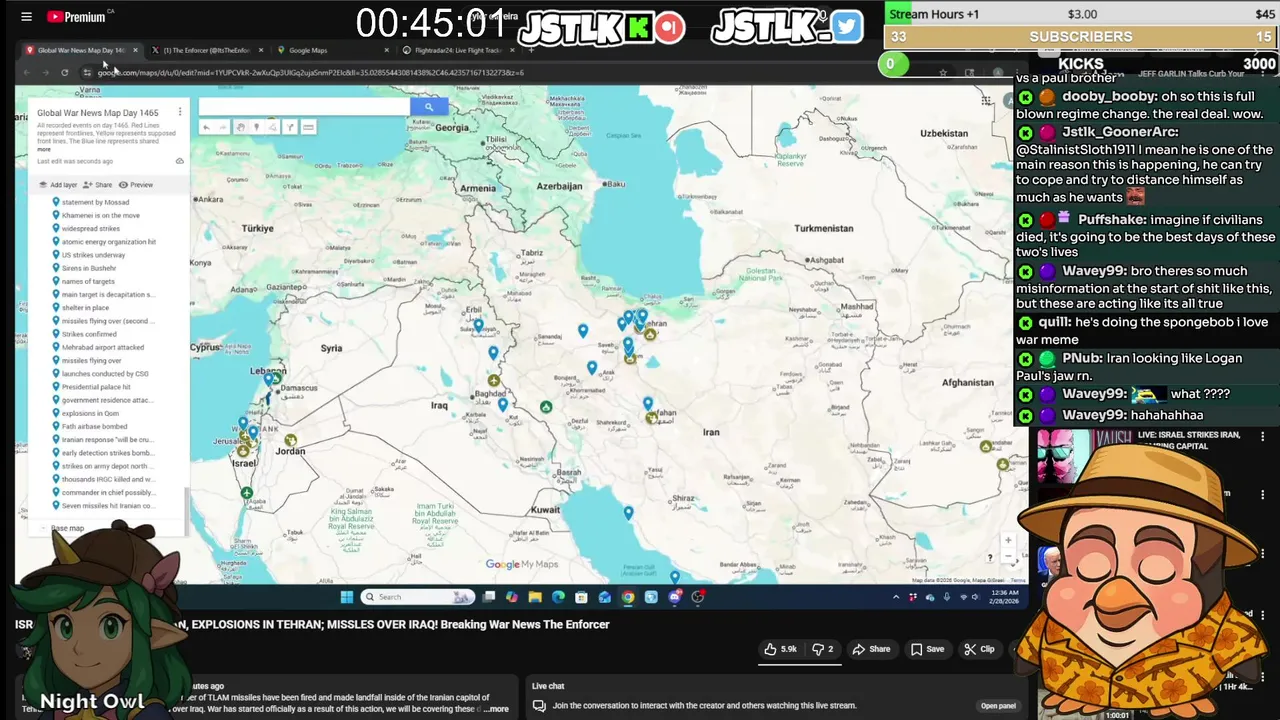This screenshot has height=720, width=1280.
Task: Select the draw a line tool
Action: [273, 127]
